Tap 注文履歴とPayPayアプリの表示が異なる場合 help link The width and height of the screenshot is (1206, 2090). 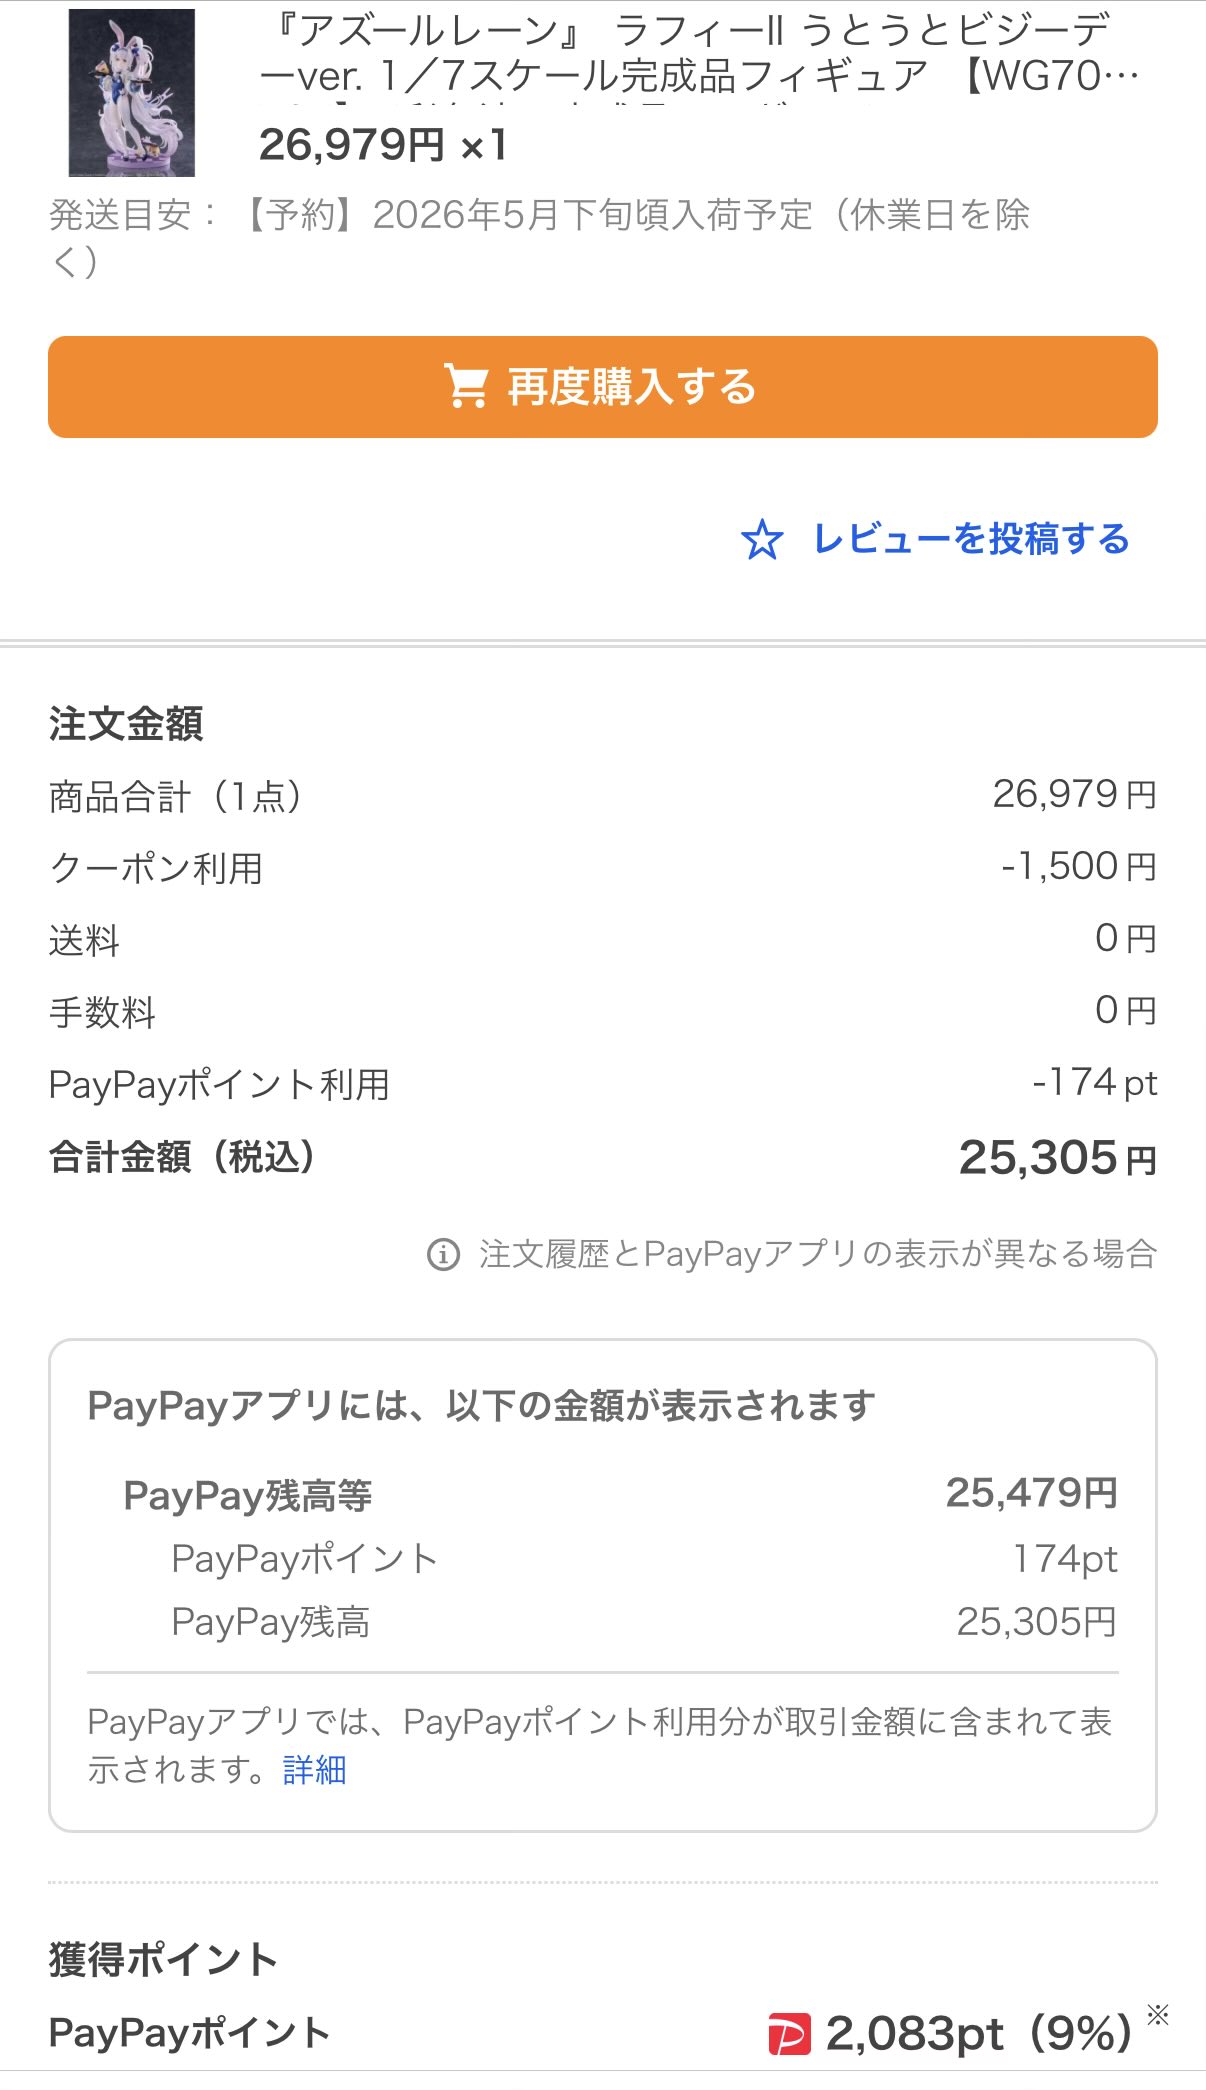[x=817, y=1254]
